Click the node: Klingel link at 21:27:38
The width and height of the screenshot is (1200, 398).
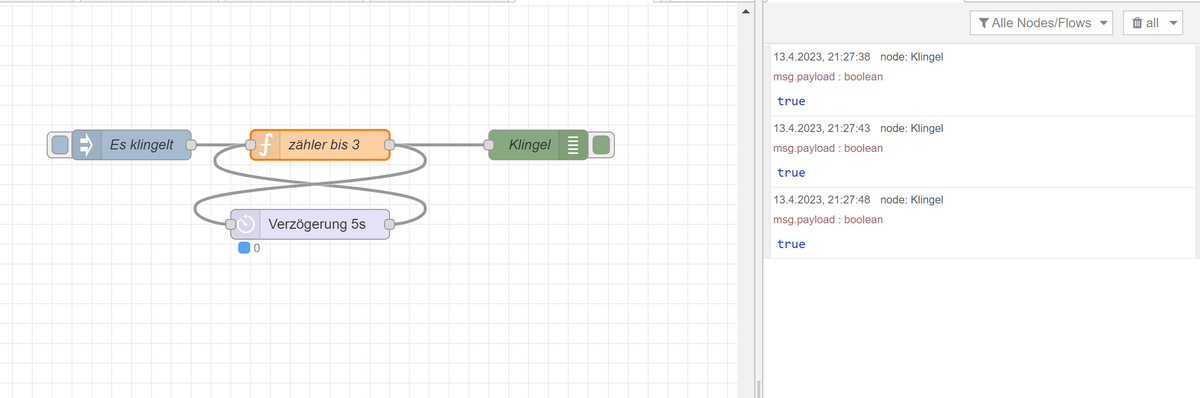(911, 57)
